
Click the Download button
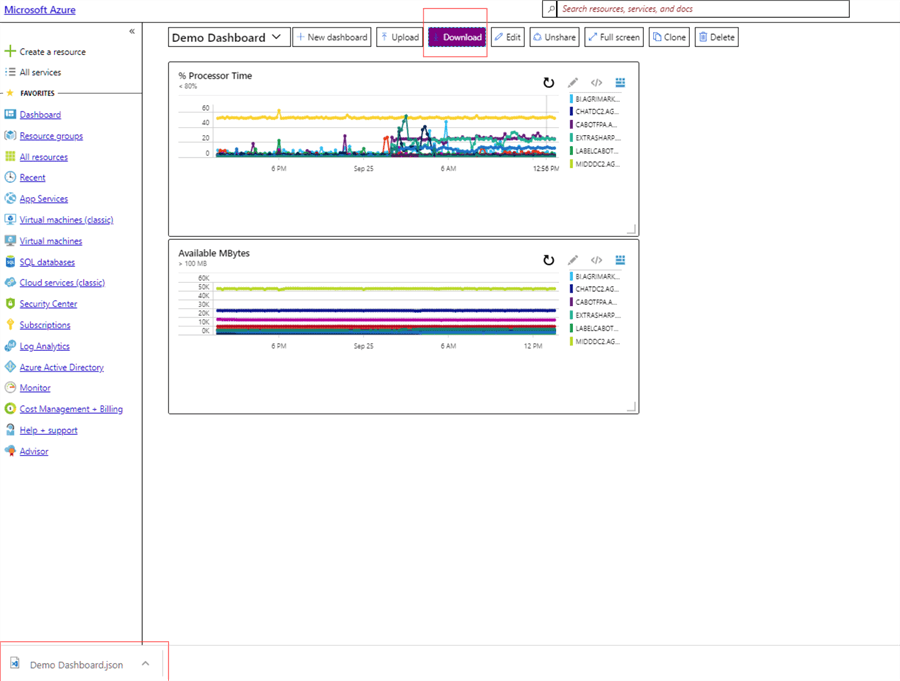point(455,37)
